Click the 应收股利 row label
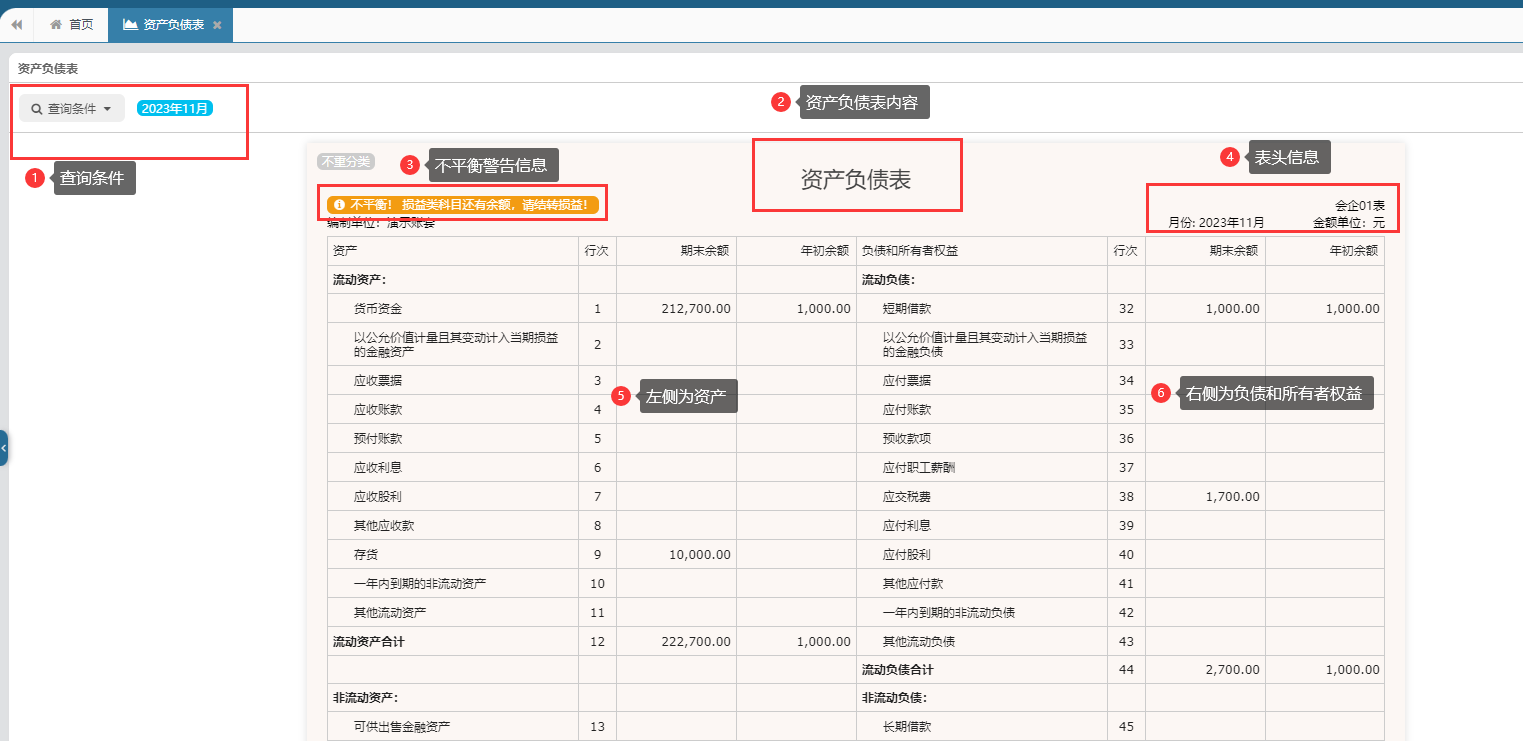This screenshot has width=1523, height=741. 378,496
